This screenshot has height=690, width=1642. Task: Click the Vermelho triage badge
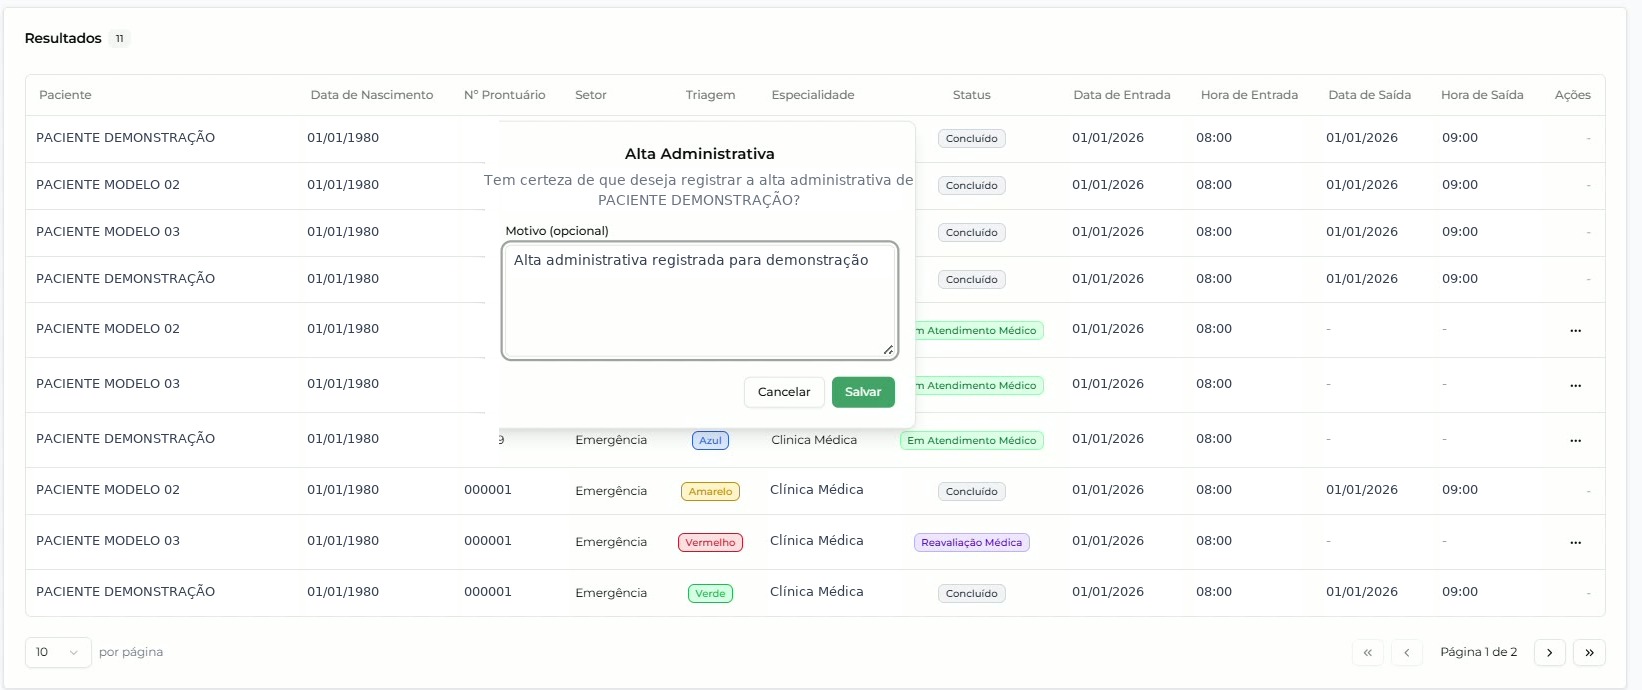[710, 542]
